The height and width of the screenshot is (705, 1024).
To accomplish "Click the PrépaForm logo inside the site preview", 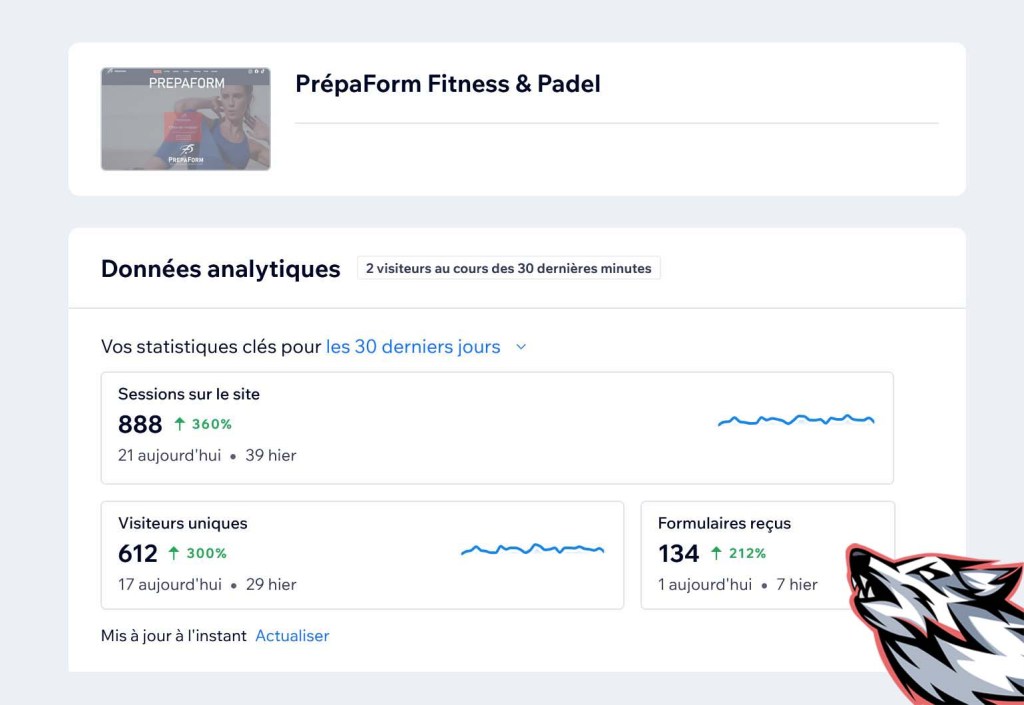I will (x=184, y=152).
